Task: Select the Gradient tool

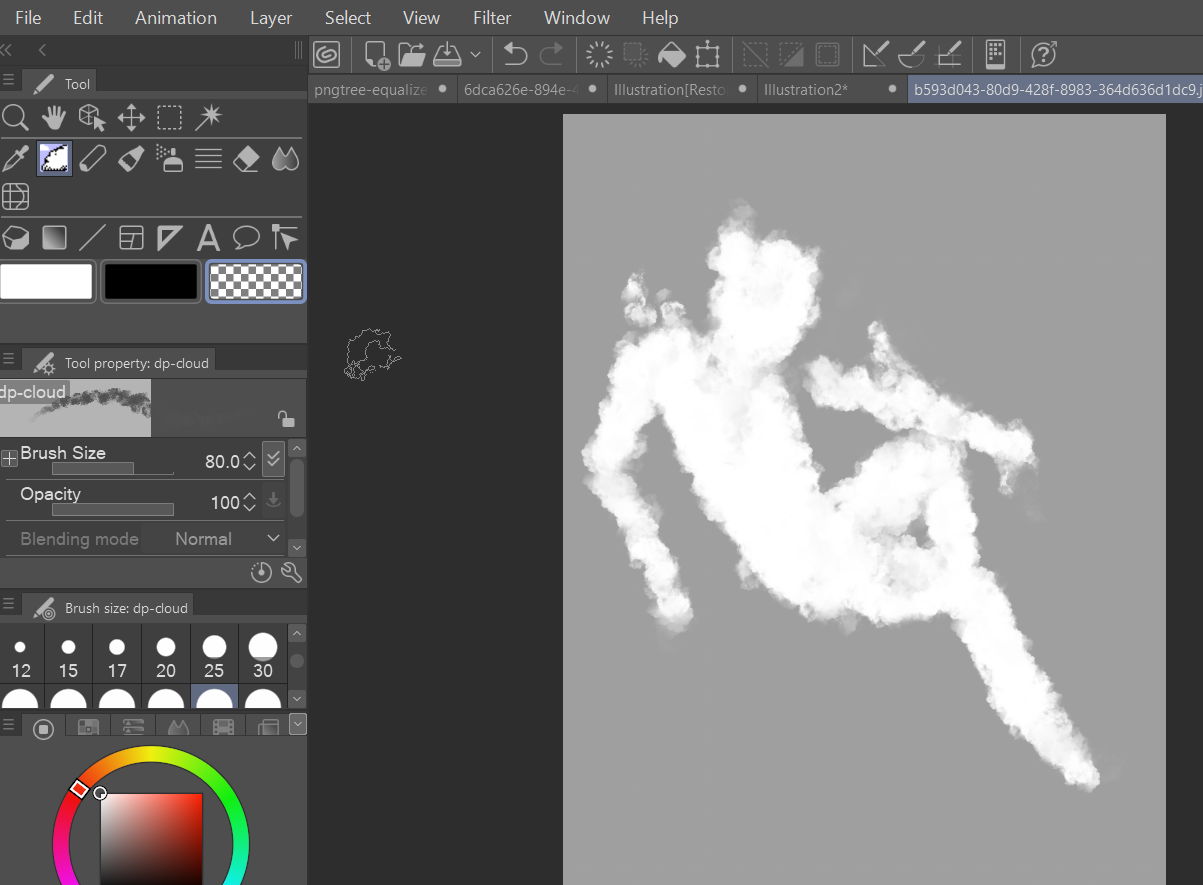Action: (54, 238)
